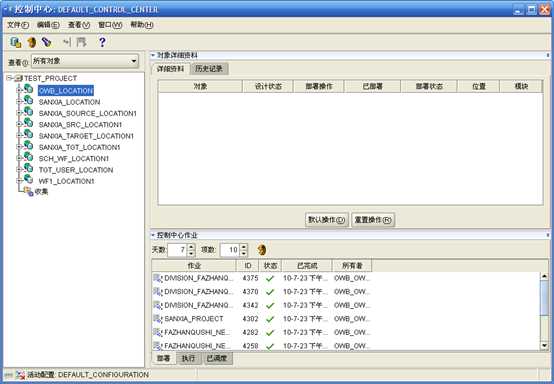The height and width of the screenshot is (384, 554).
Task: Expand the WF1_LOCATION1 tree node
Action: (19, 181)
